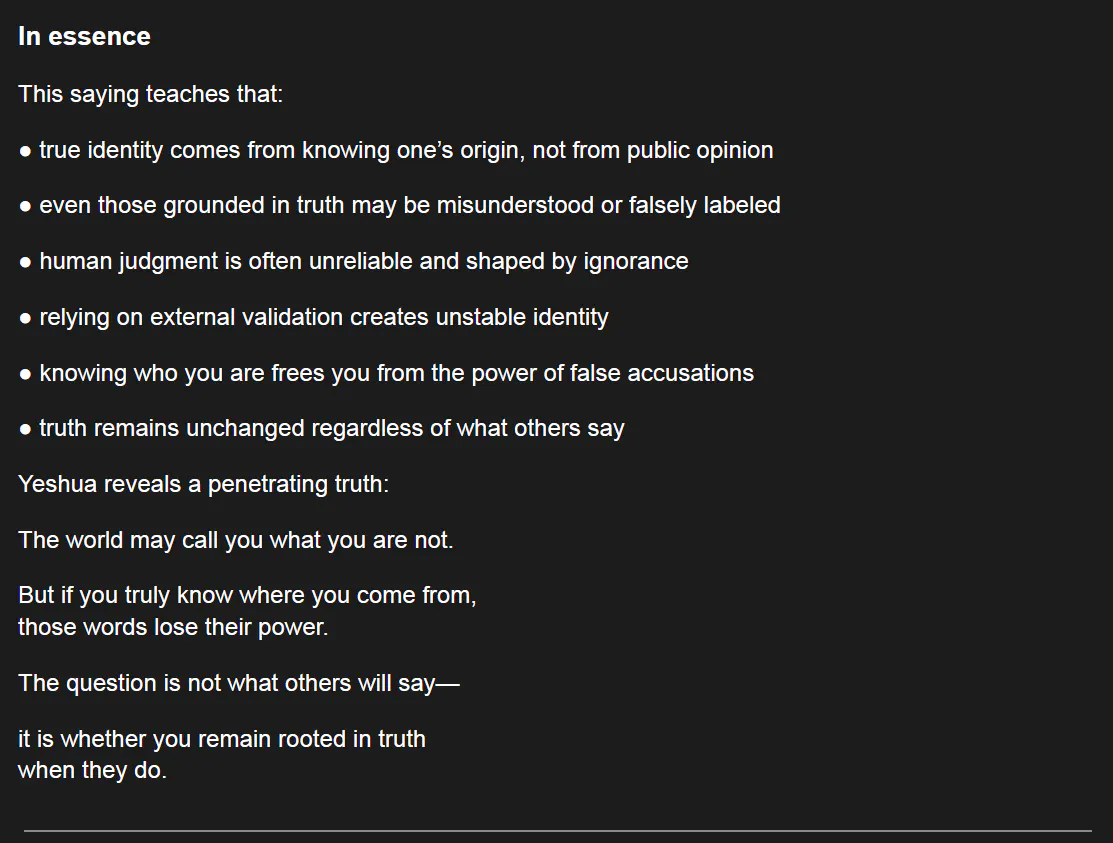Click the word "Yeshua"
Screen dimensions: 1113x843
pyautogui.click(x=57, y=485)
